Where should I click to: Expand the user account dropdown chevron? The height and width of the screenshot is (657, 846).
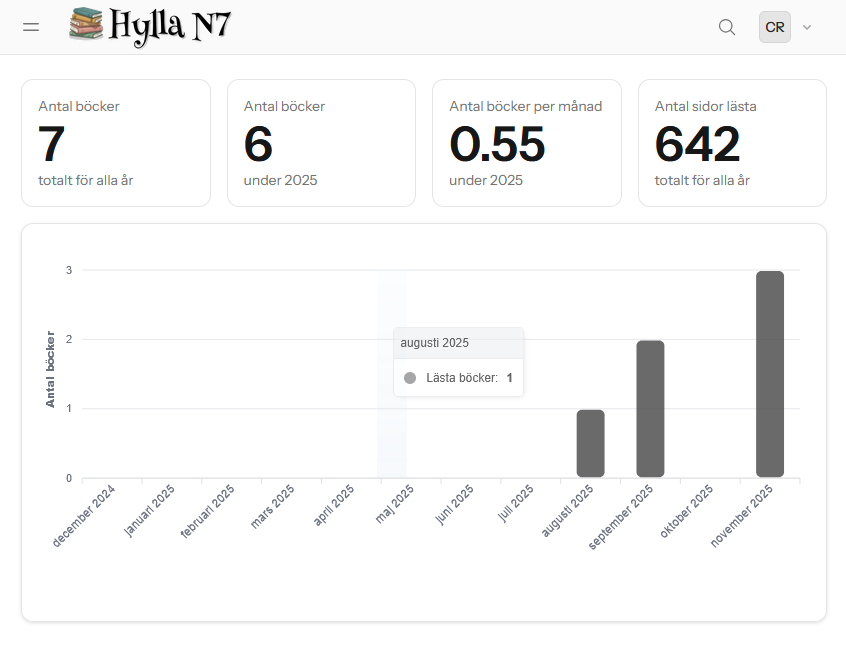pos(807,27)
